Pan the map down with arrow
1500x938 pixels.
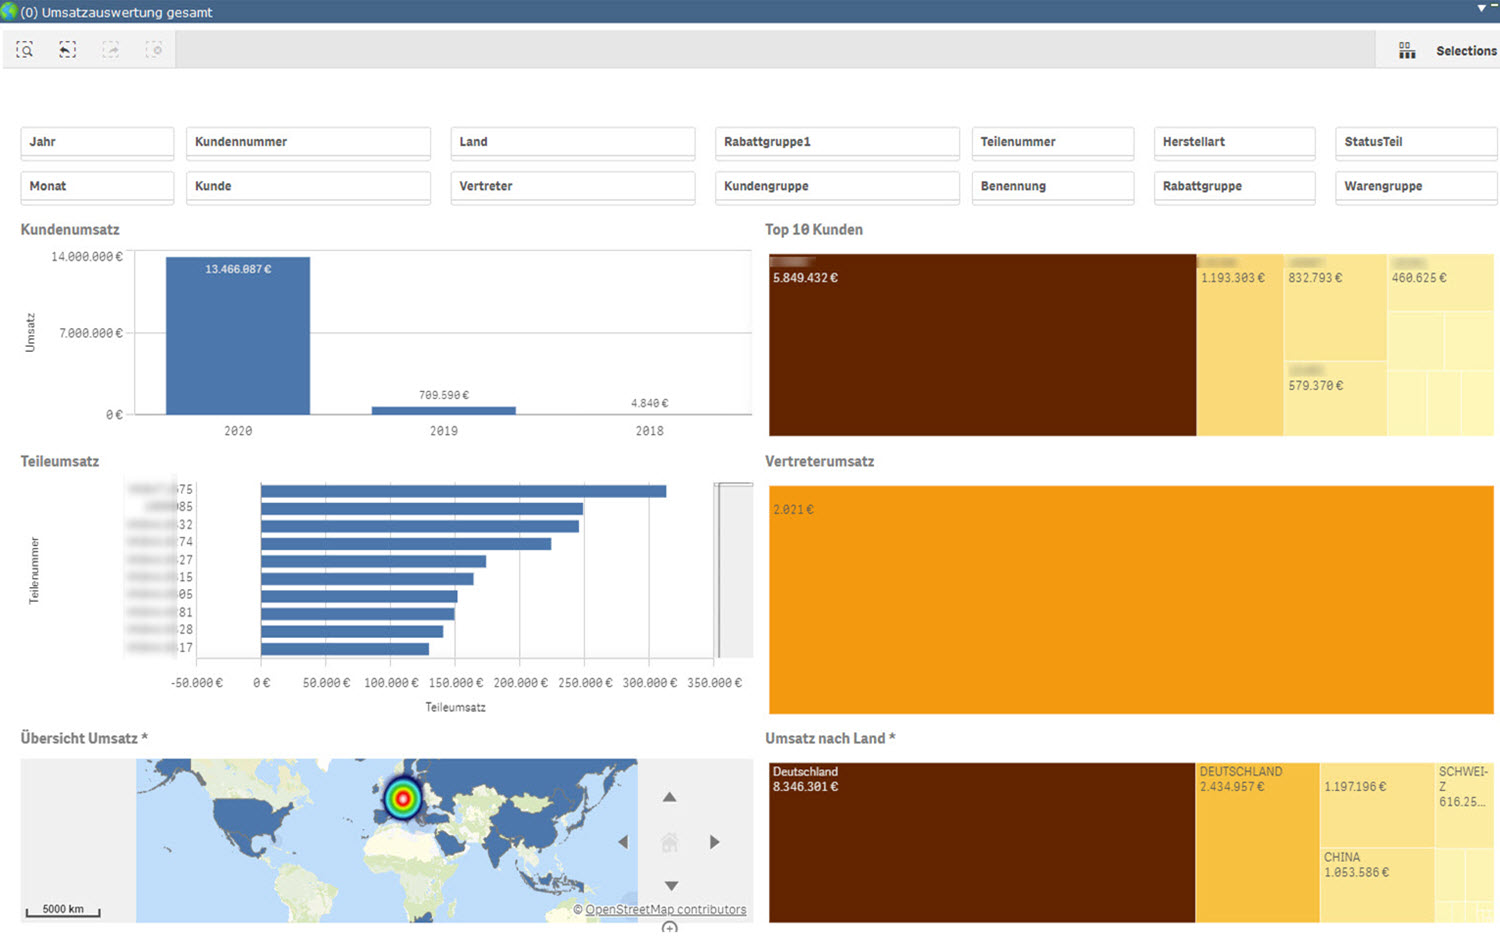[x=671, y=886]
